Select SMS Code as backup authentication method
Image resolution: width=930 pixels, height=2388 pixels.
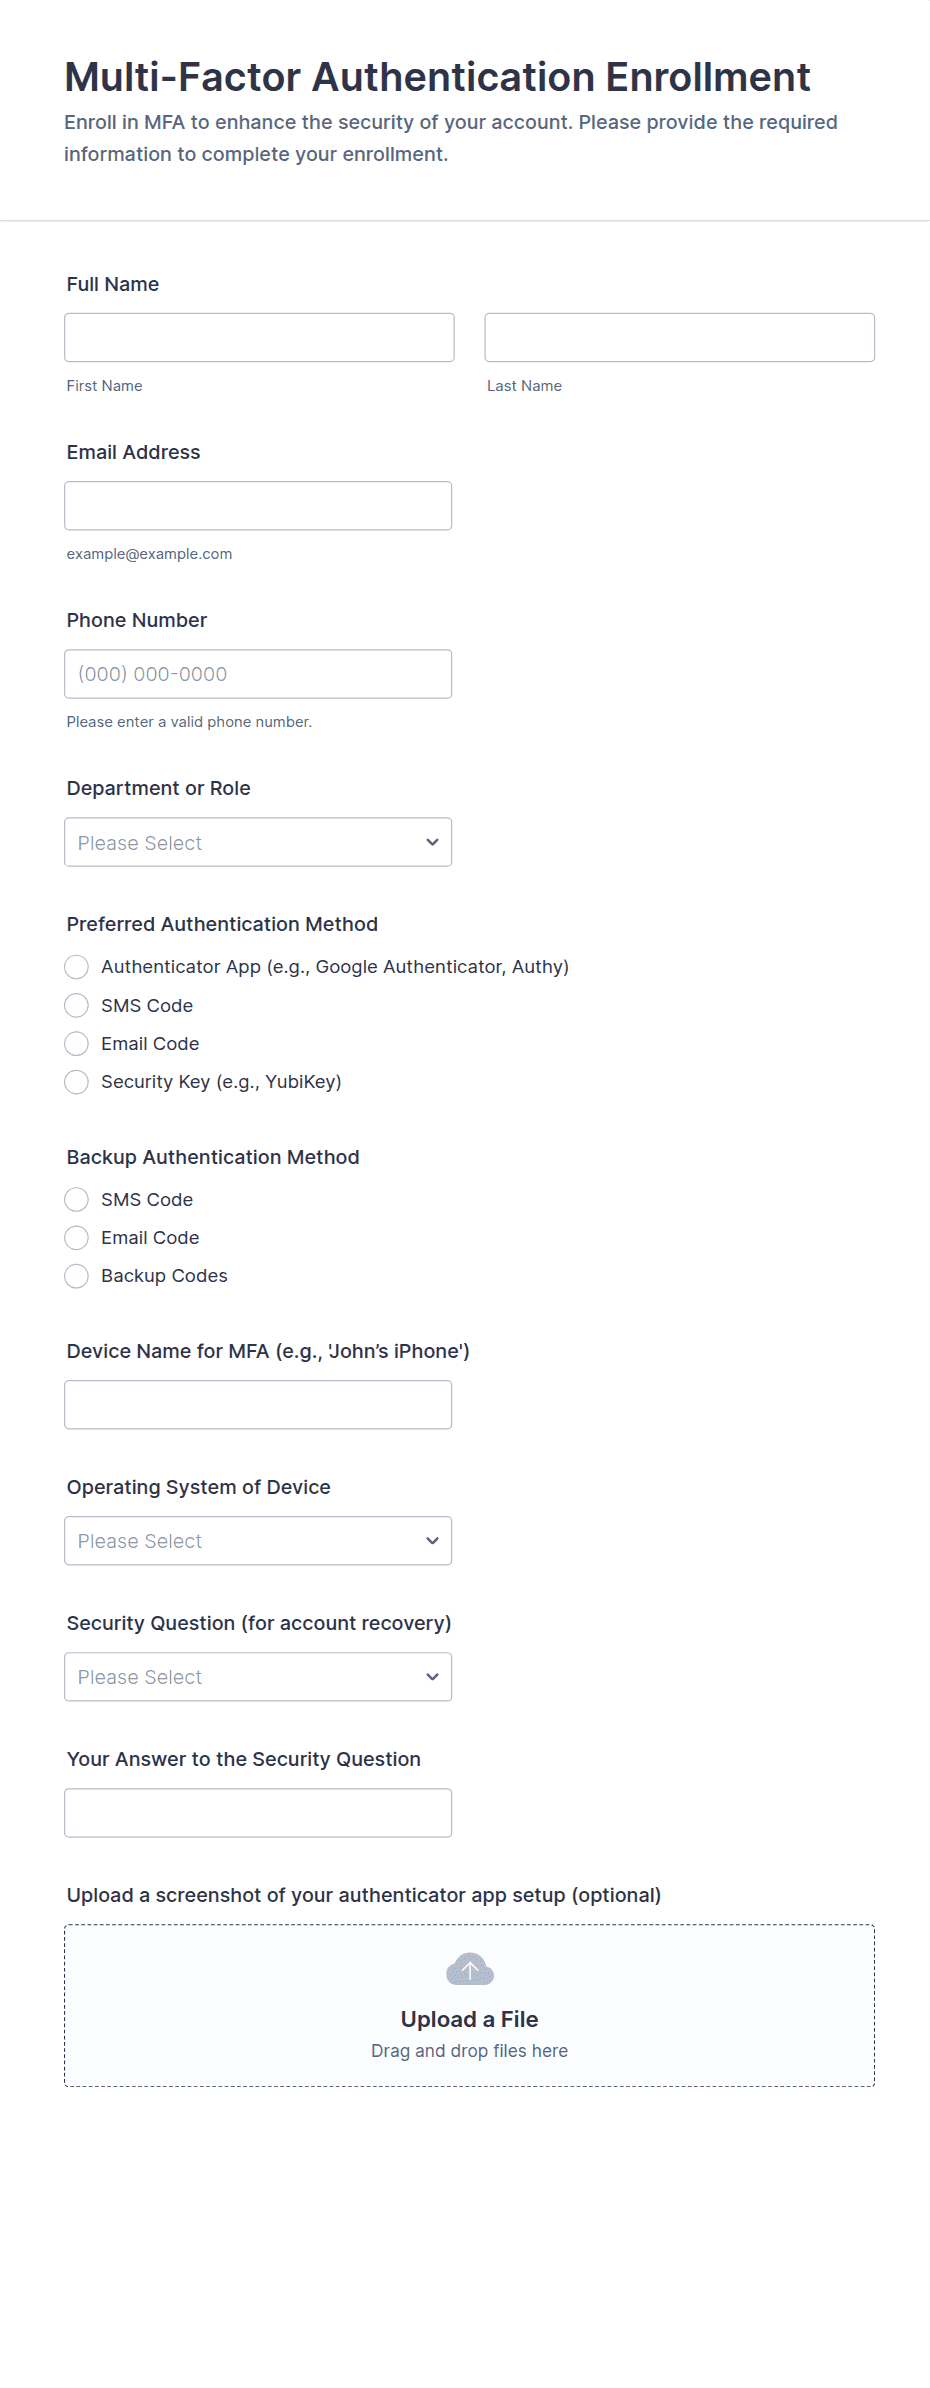[77, 1199]
